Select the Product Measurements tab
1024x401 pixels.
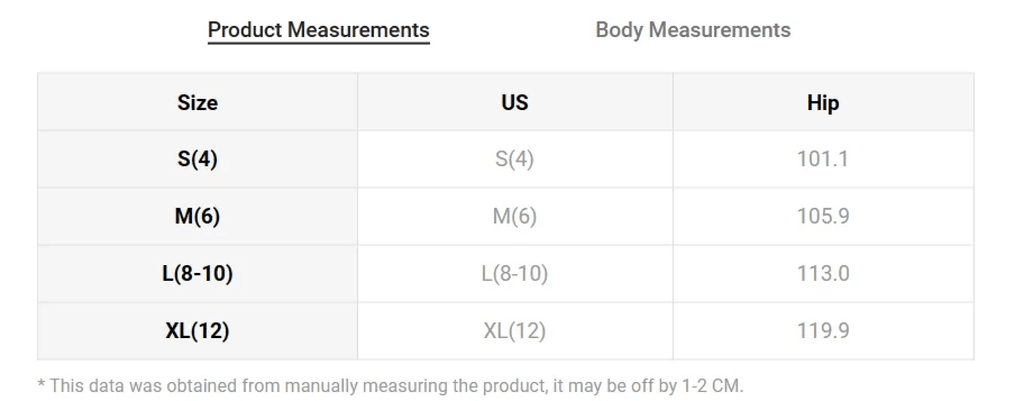[319, 30]
